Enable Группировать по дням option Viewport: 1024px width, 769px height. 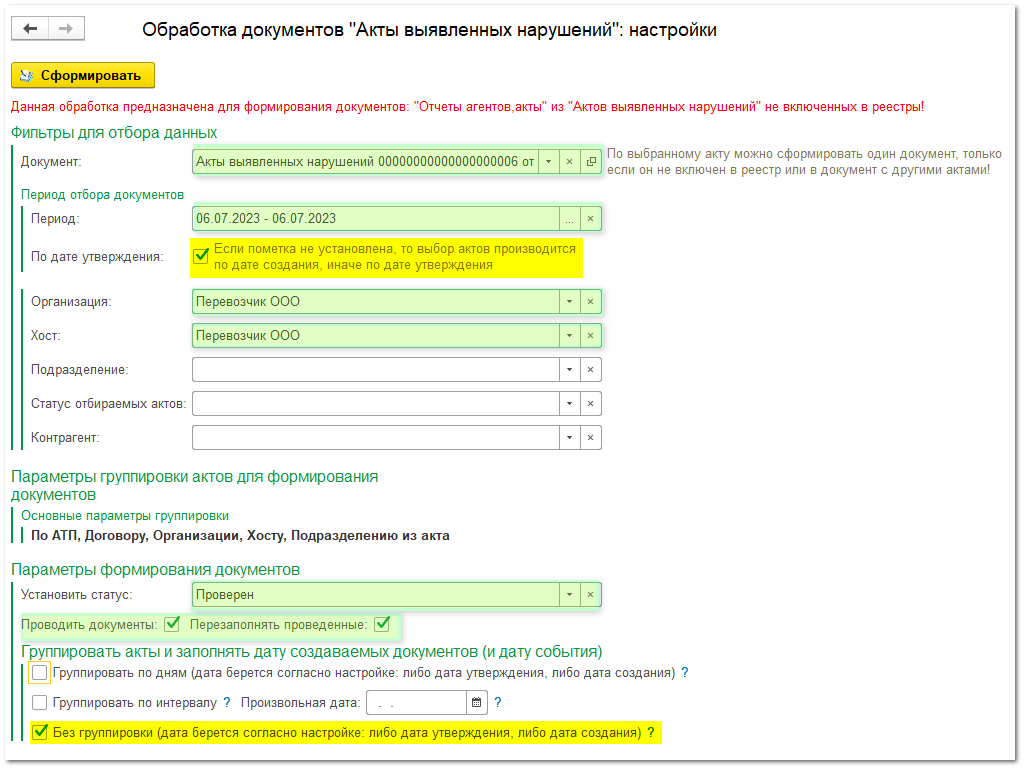click(x=39, y=673)
